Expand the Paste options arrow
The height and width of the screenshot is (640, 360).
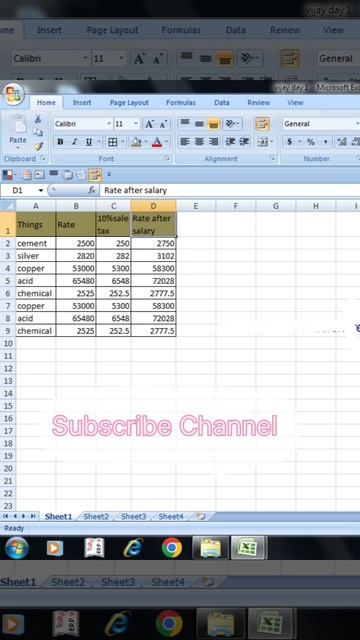click(x=18, y=148)
